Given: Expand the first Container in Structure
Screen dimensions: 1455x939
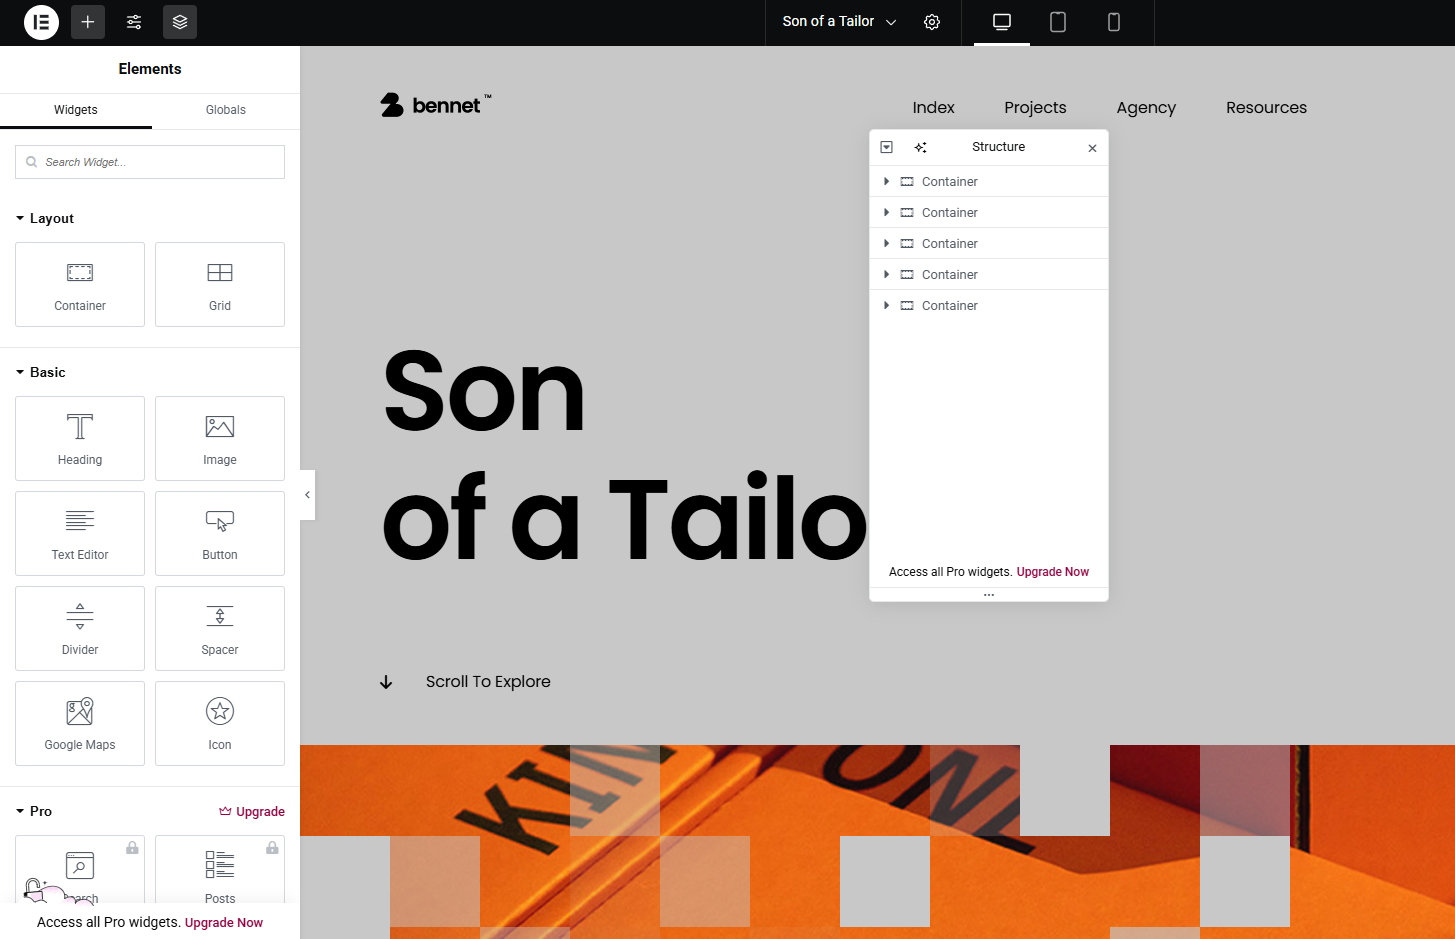Looking at the screenshot, I should (x=886, y=182).
